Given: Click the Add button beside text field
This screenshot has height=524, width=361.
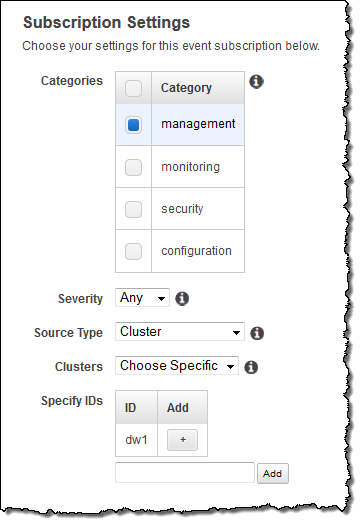Looking at the screenshot, I should (273, 473).
